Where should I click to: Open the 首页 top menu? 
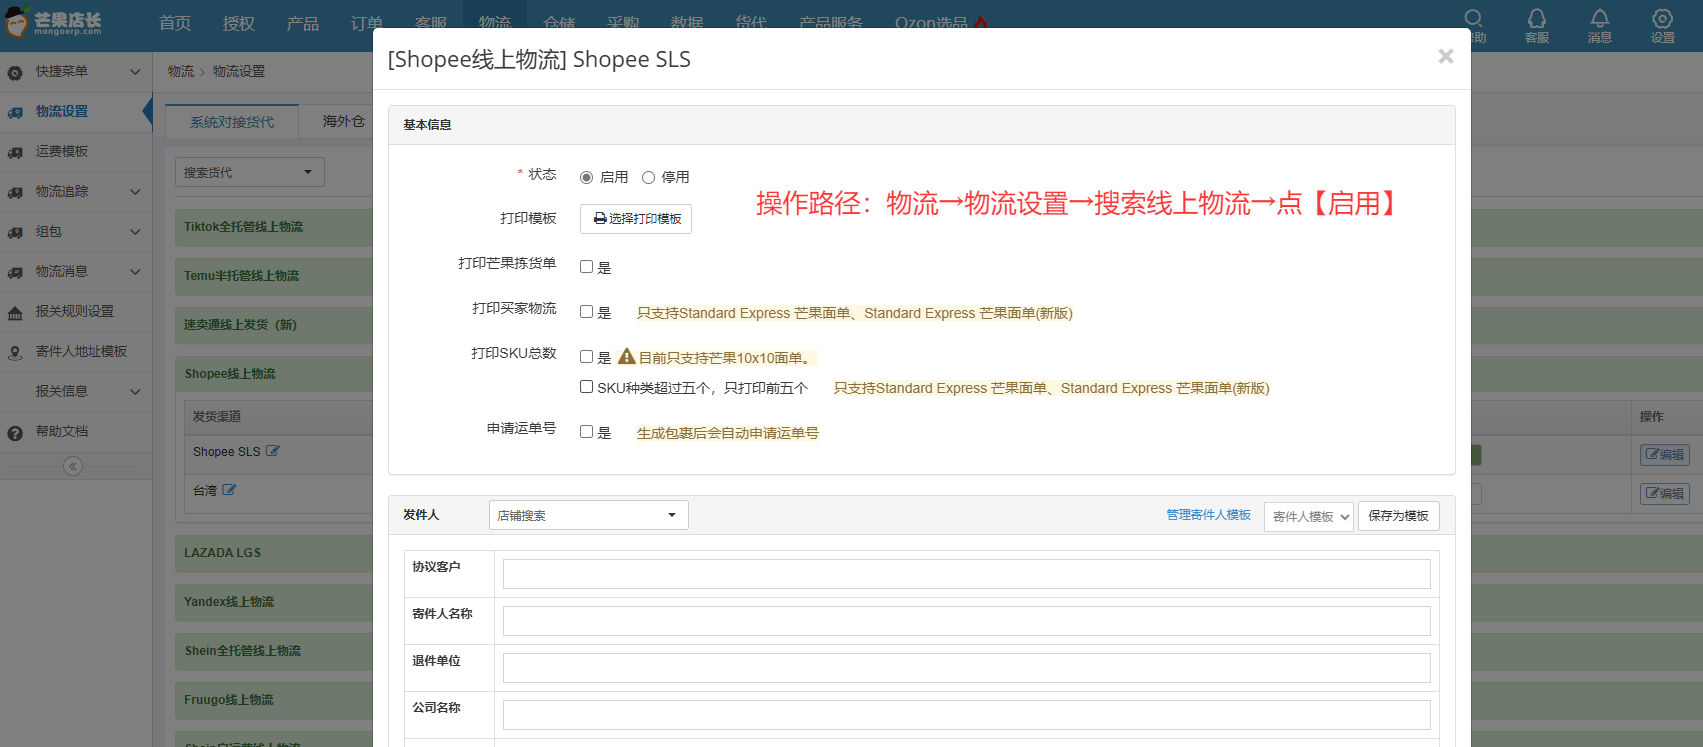(175, 23)
